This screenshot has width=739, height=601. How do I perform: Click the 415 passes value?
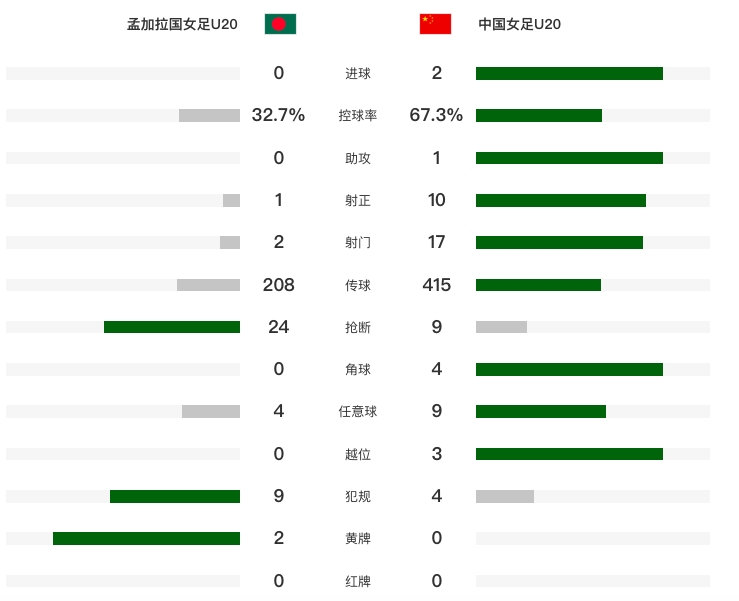(x=436, y=285)
